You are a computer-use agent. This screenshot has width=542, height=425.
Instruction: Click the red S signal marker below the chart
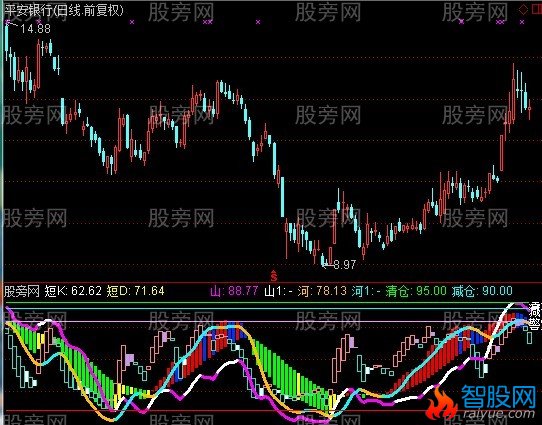[x=274, y=276]
